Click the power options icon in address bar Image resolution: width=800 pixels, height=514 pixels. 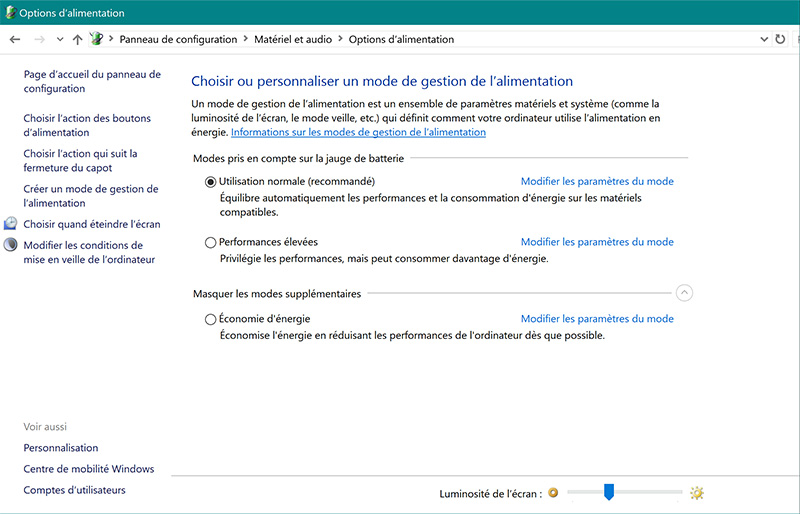97,39
